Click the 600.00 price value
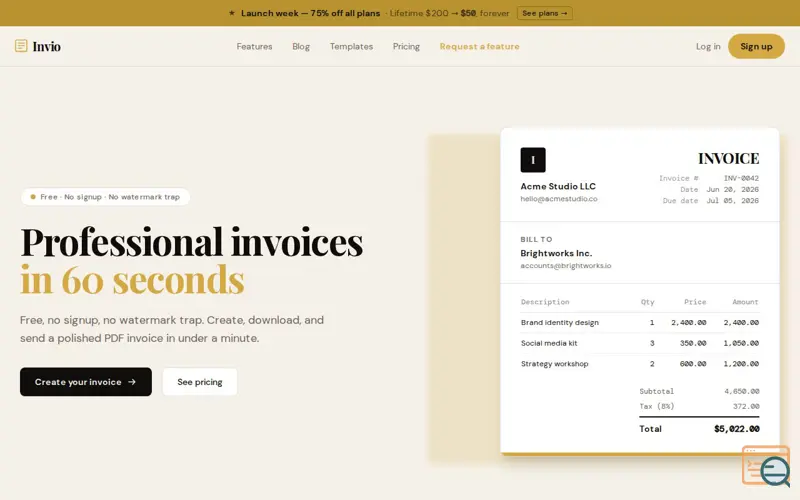This screenshot has height=500, width=800. coord(693,364)
